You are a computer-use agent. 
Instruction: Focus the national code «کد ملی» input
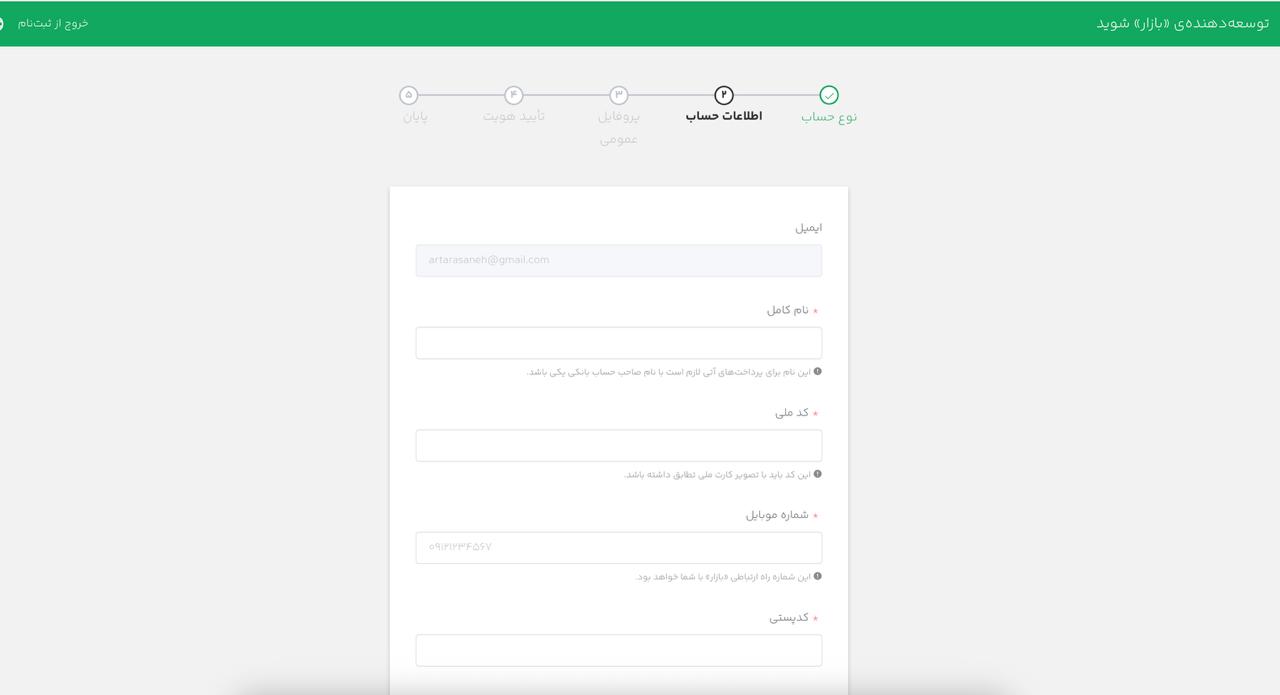coord(619,445)
